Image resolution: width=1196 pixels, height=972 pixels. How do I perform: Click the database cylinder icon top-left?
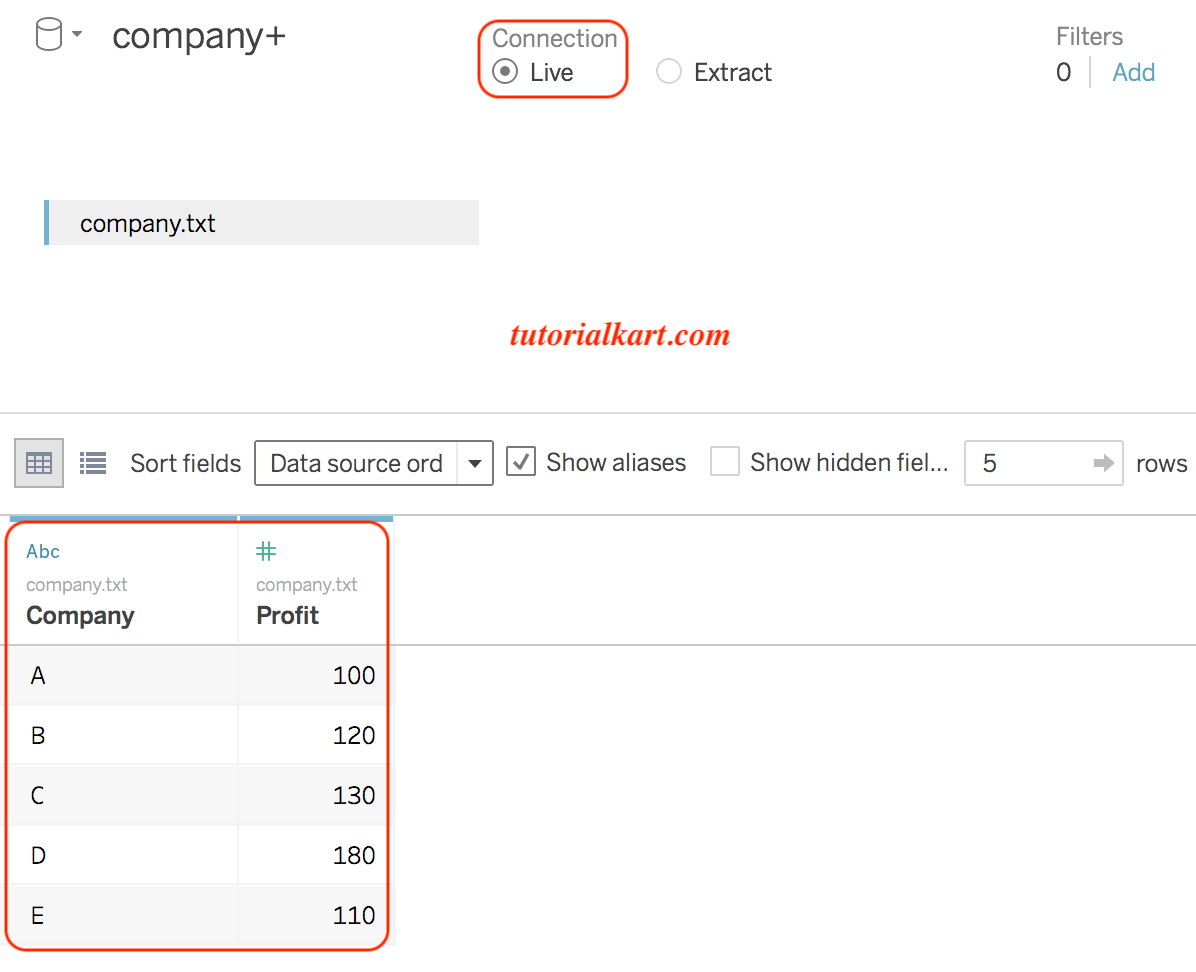pos(47,33)
